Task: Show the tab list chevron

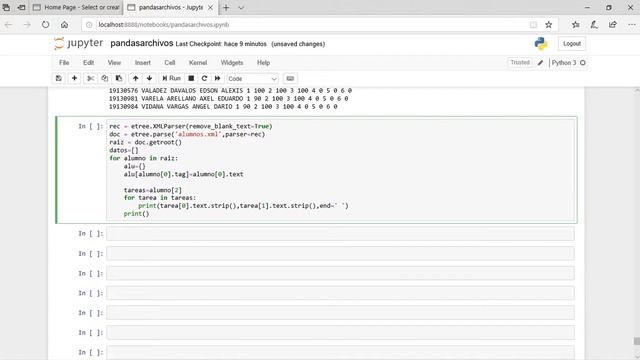Action: click(x=241, y=8)
